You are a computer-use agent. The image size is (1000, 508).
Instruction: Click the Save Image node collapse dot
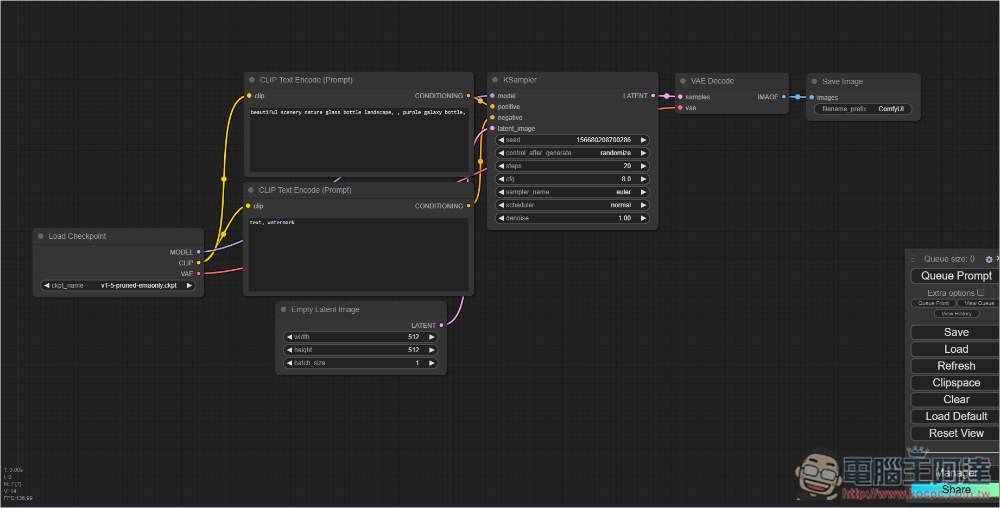pos(814,82)
